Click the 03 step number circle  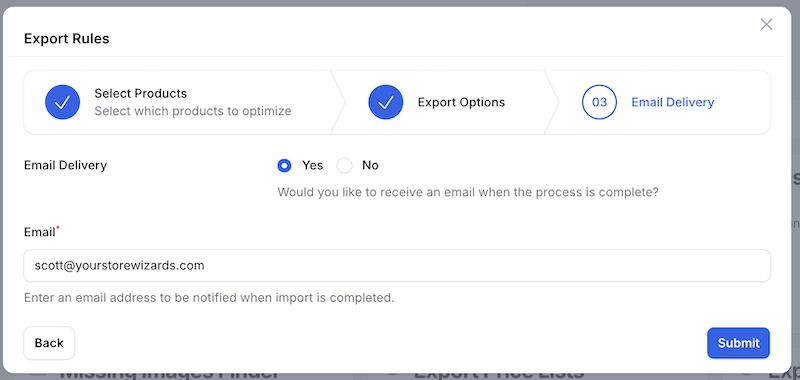(599, 102)
